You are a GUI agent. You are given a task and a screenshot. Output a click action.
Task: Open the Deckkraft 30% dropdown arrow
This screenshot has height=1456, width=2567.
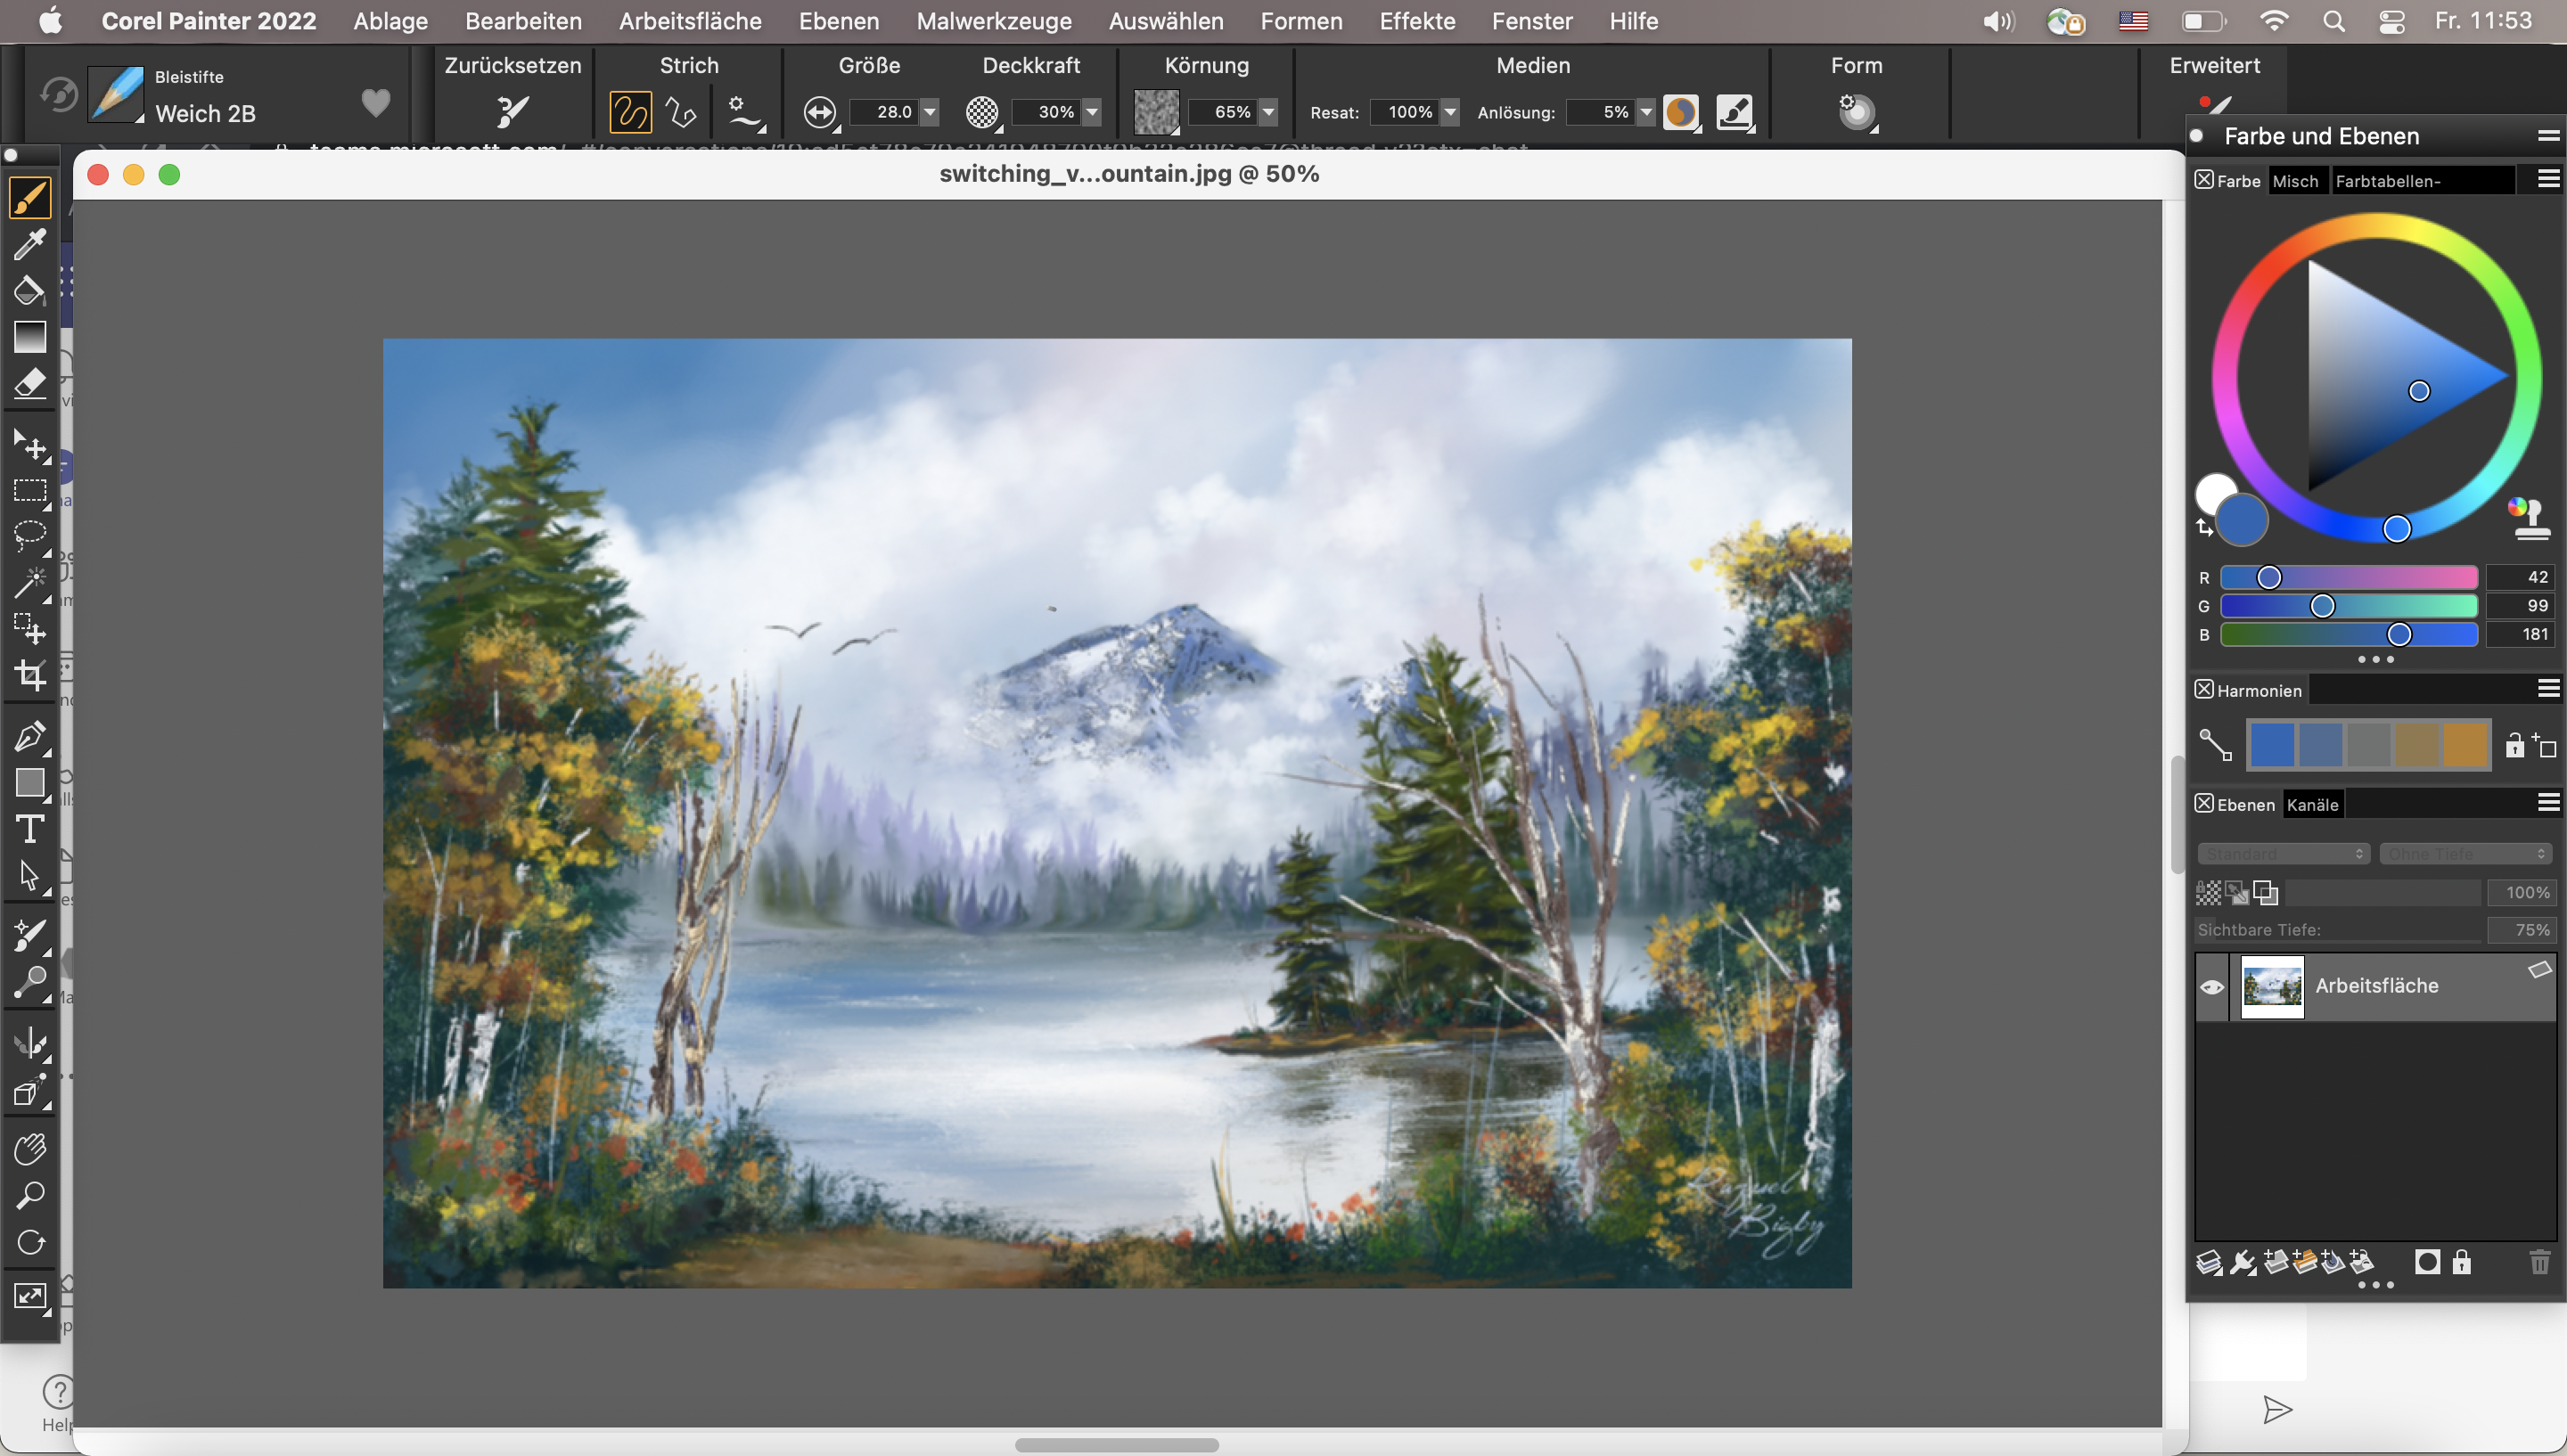(1092, 112)
